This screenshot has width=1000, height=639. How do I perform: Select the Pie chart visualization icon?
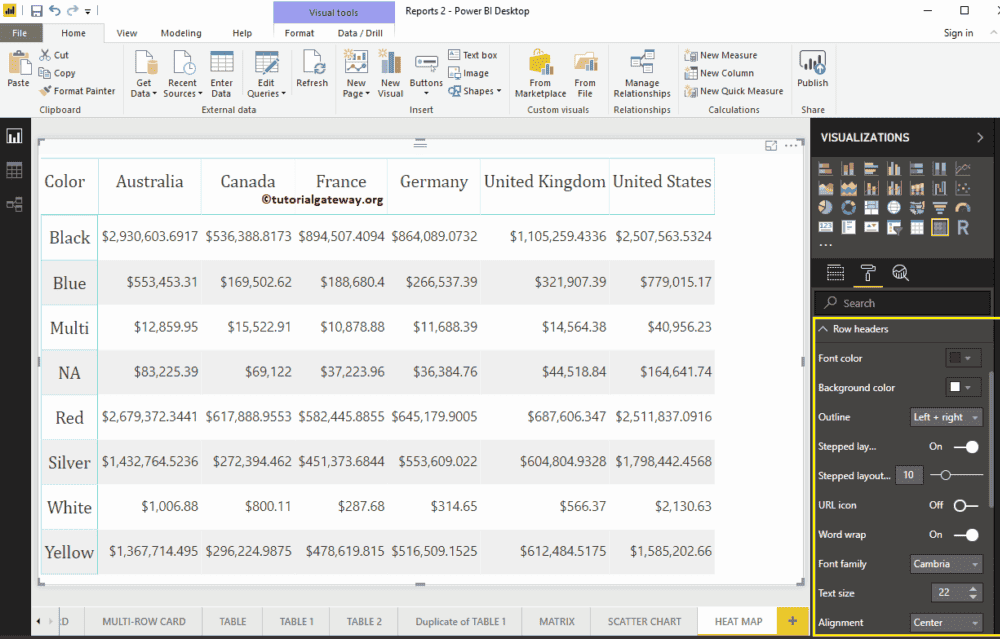point(825,207)
